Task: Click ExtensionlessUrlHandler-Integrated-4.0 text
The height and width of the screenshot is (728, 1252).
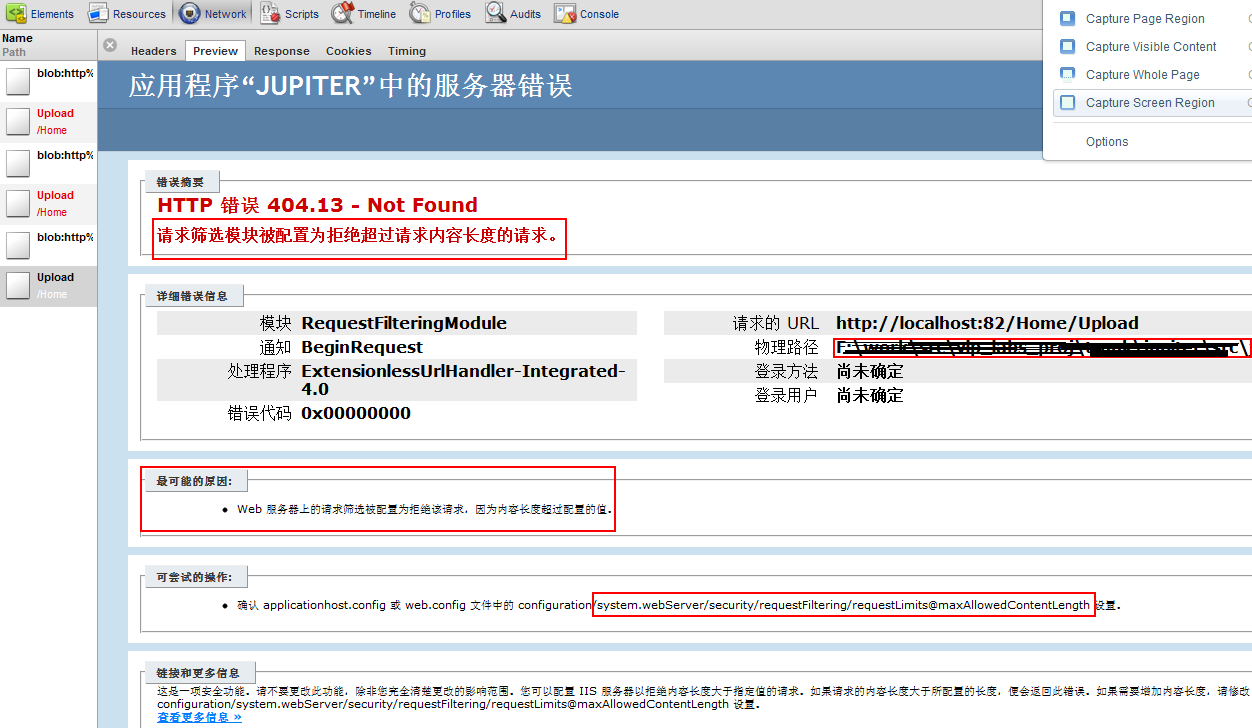Action: [x=463, y=380]
